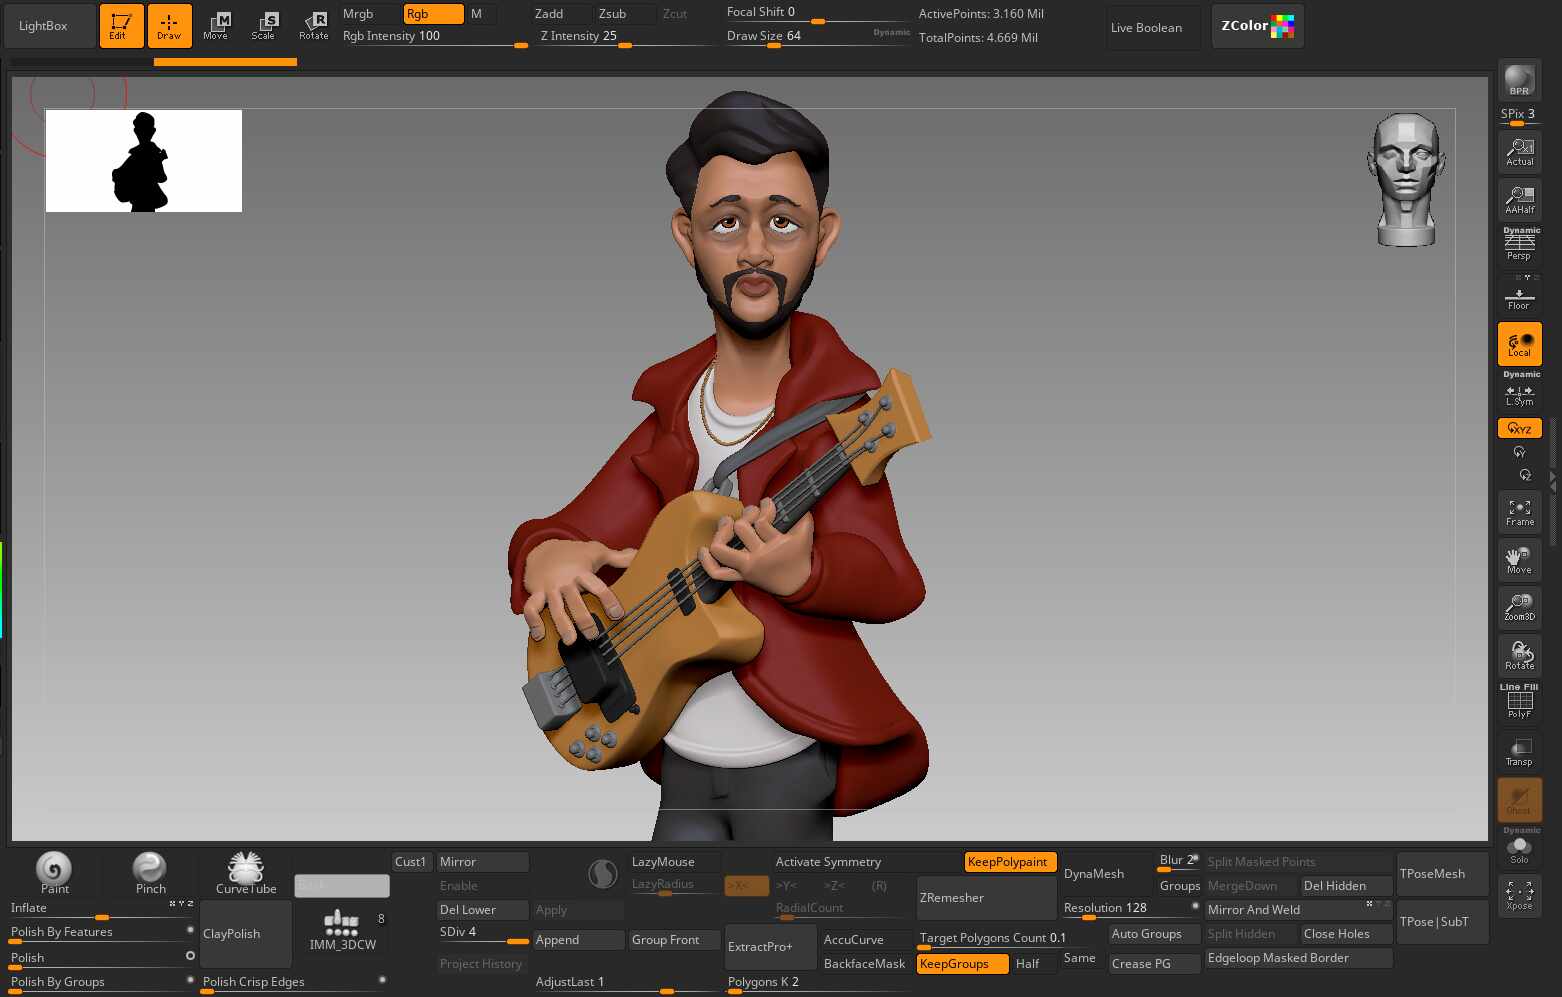This screenshot has height=997, width=1562.
Task: Adjust the Draw Size slider
Action: tap(816, 37)
